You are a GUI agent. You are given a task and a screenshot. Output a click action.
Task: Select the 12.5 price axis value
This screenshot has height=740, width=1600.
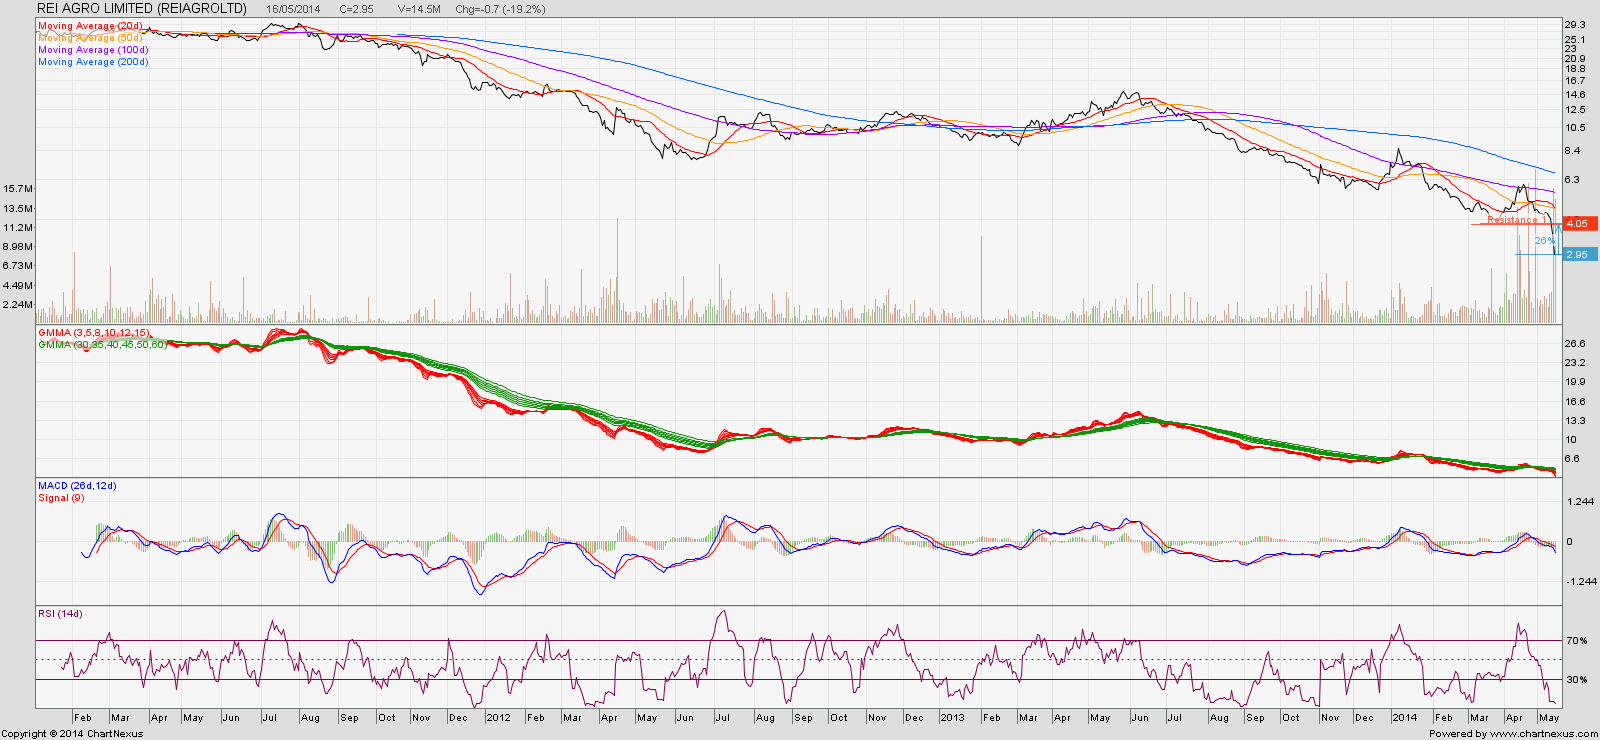[x=1576, y=110]
